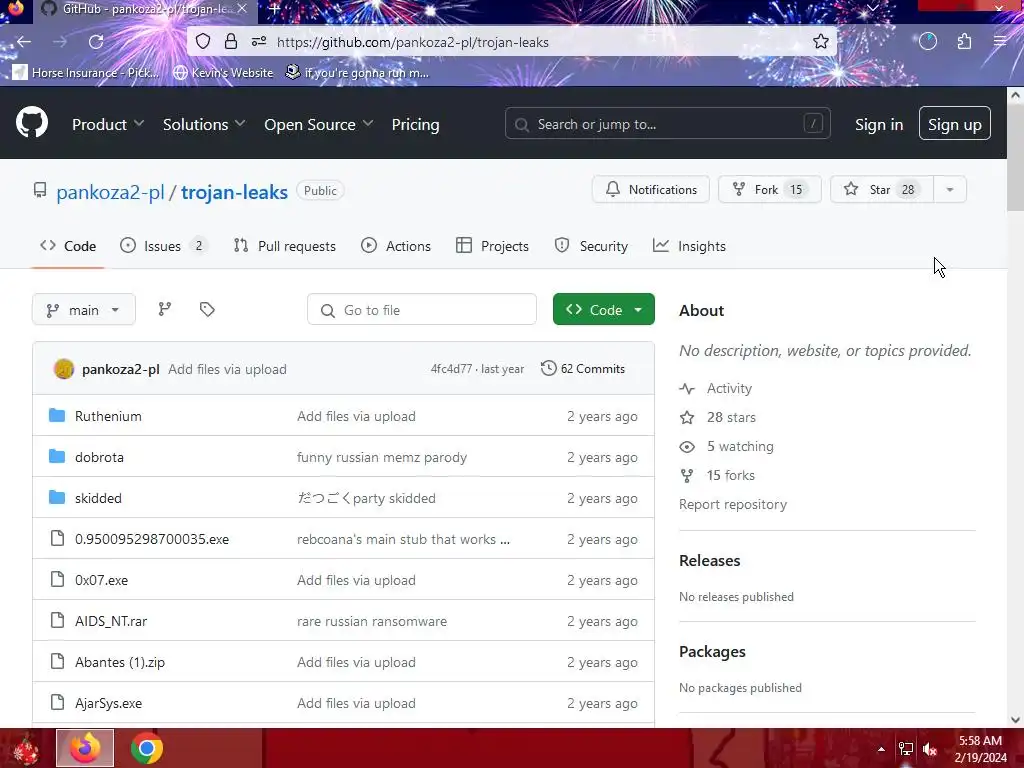
Task: Switch to the Code tab
Action: click(x=68, y=246)
